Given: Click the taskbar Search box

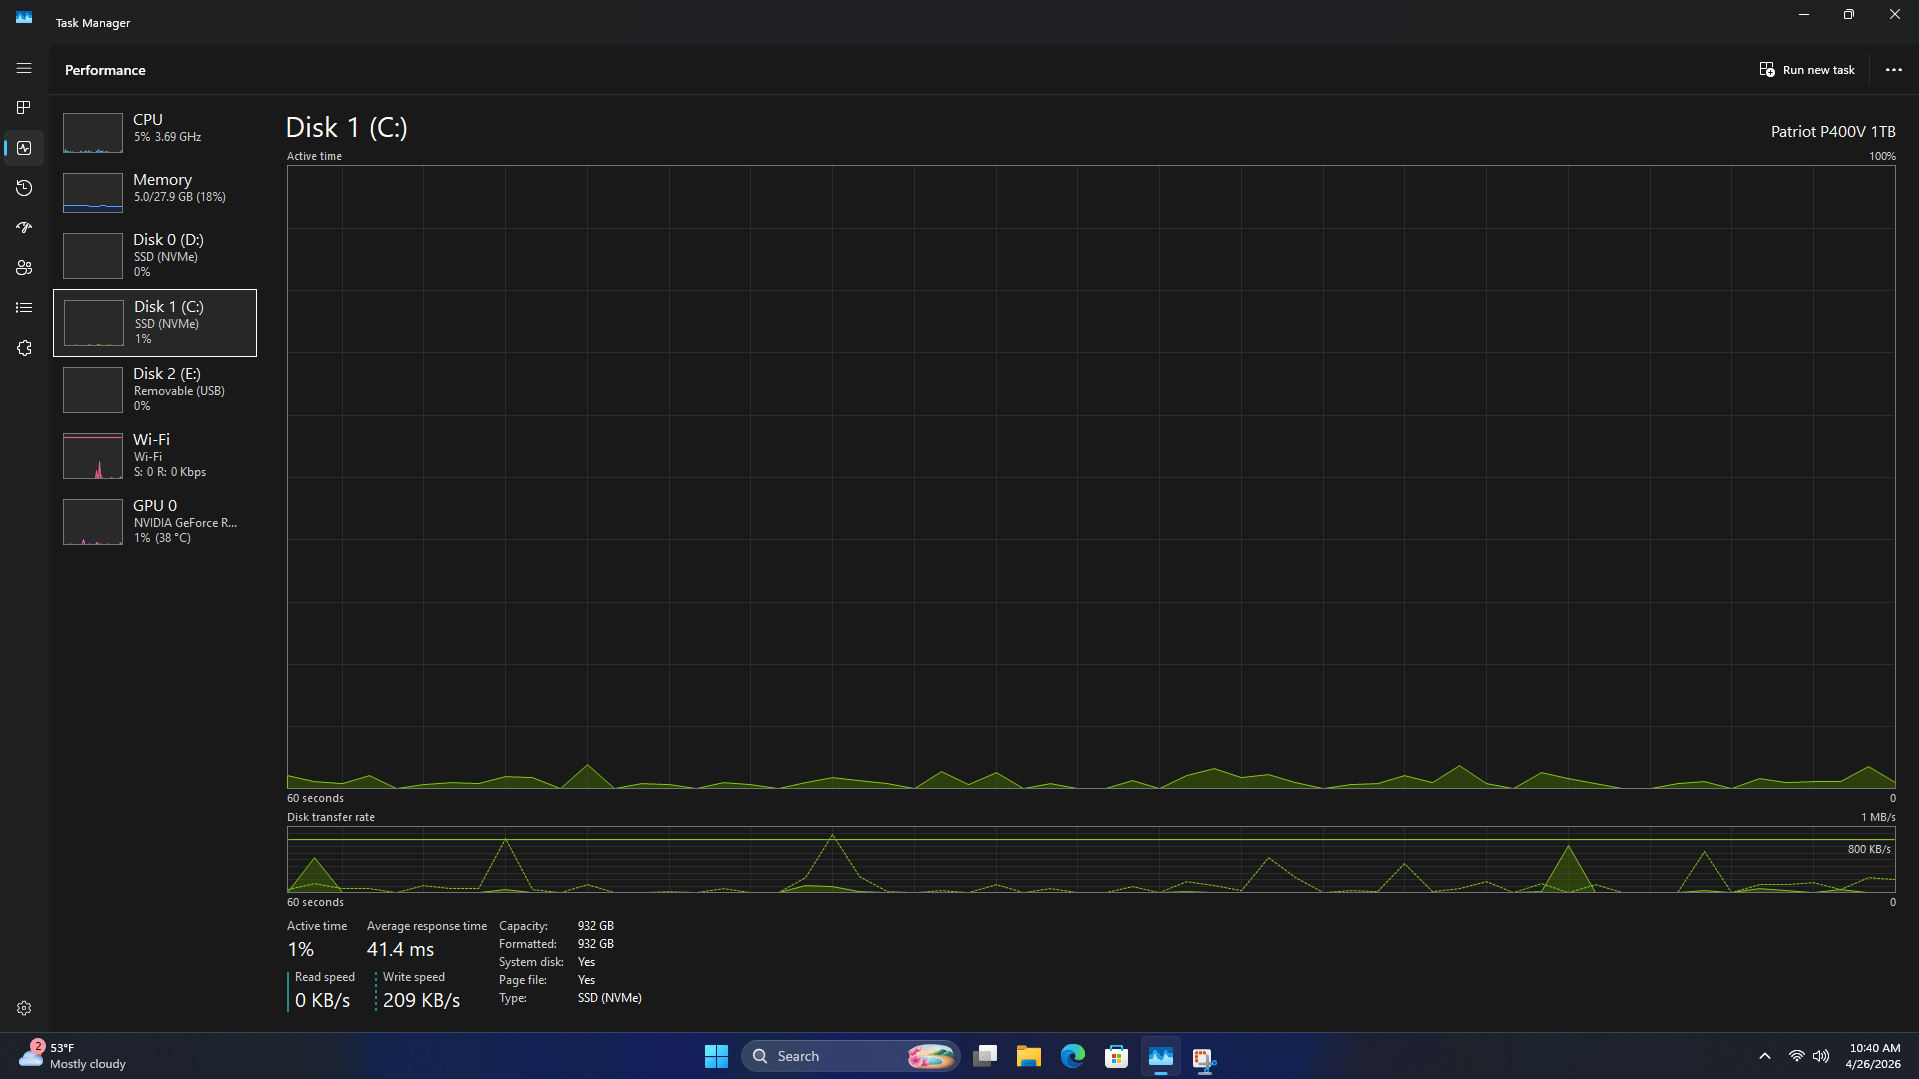Looking at the screenshot, I should (851, 1056).
